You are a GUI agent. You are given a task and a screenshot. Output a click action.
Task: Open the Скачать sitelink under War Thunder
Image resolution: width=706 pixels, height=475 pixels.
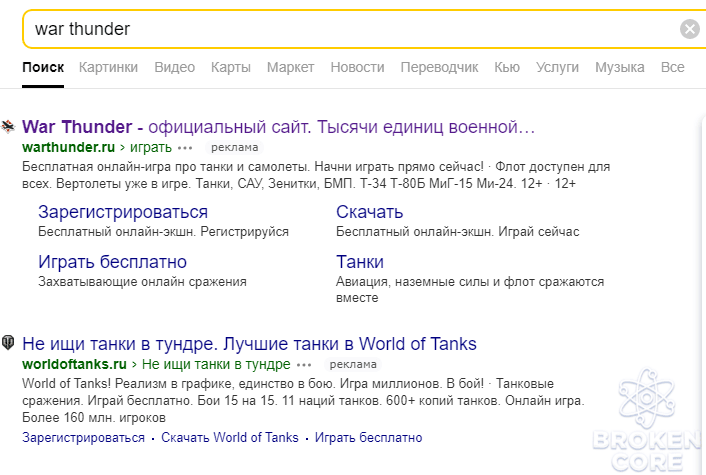(370, 212)
